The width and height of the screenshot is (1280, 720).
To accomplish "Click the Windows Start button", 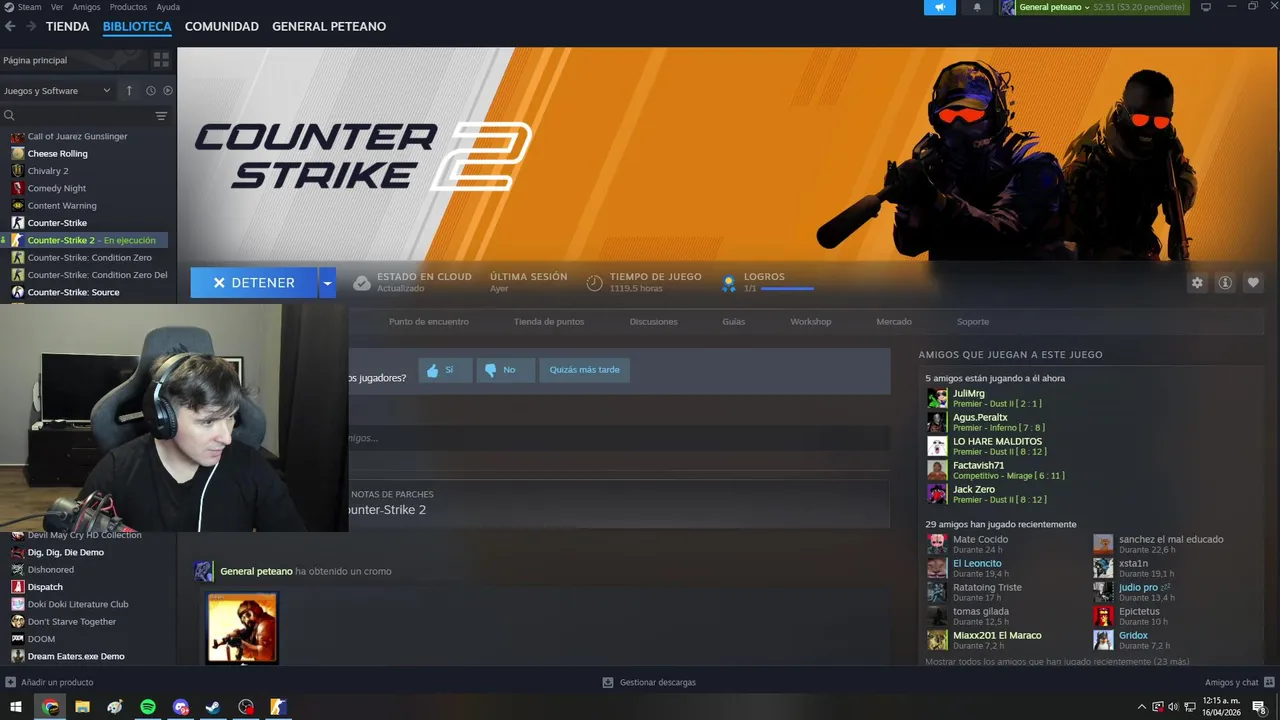I will 16,707.
